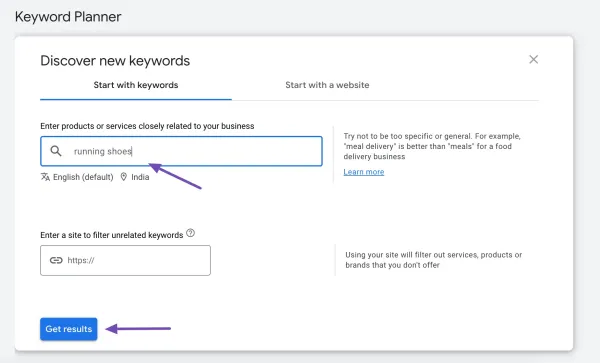Close the Discover new keywords dialog
The image size is (600, 363).
coord(533,60)
